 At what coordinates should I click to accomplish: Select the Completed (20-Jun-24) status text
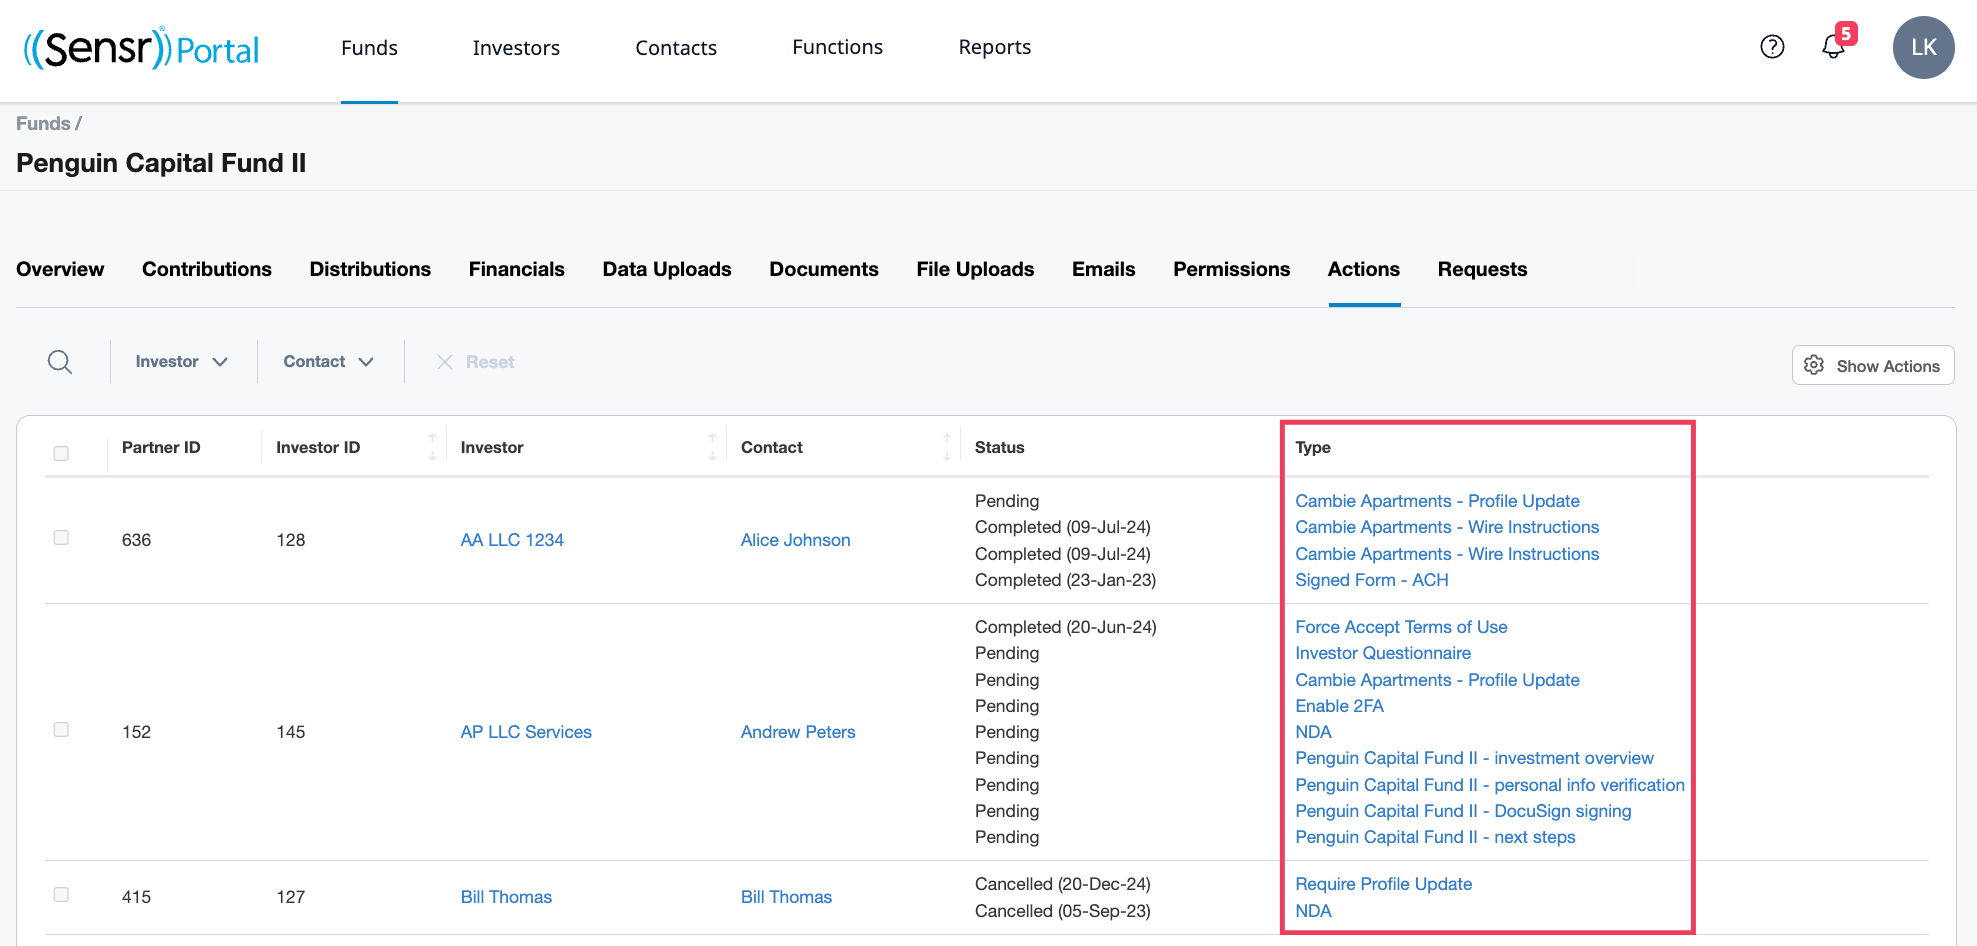[x=1065, y=627]
